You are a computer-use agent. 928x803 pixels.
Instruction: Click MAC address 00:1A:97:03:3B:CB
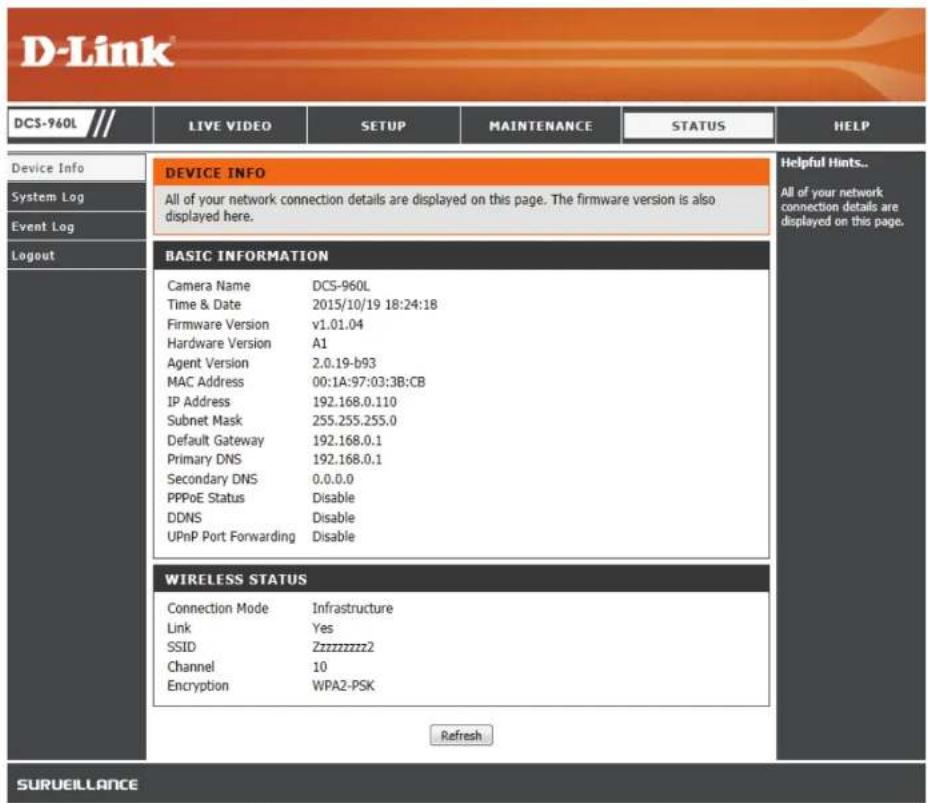coord(369,382)
